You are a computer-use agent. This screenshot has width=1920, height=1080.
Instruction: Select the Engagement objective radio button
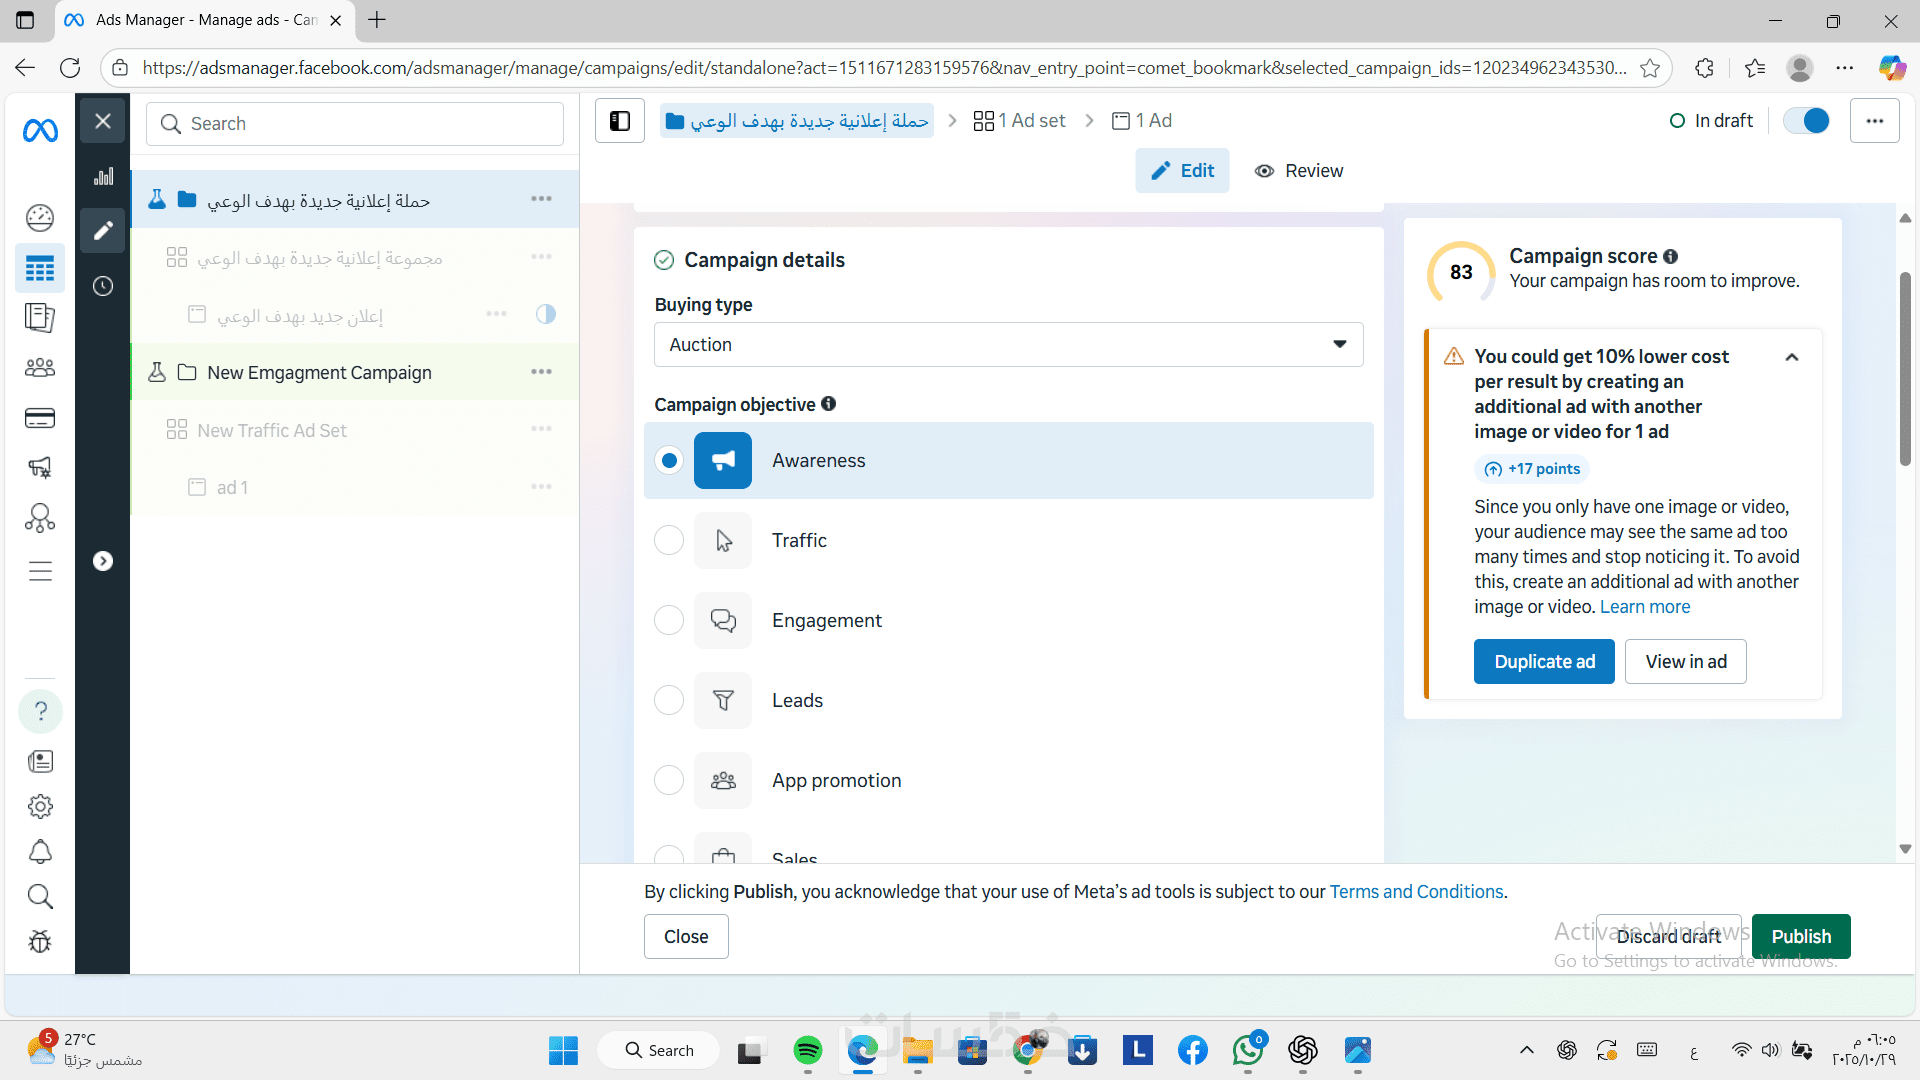click(x=669, y=620)
